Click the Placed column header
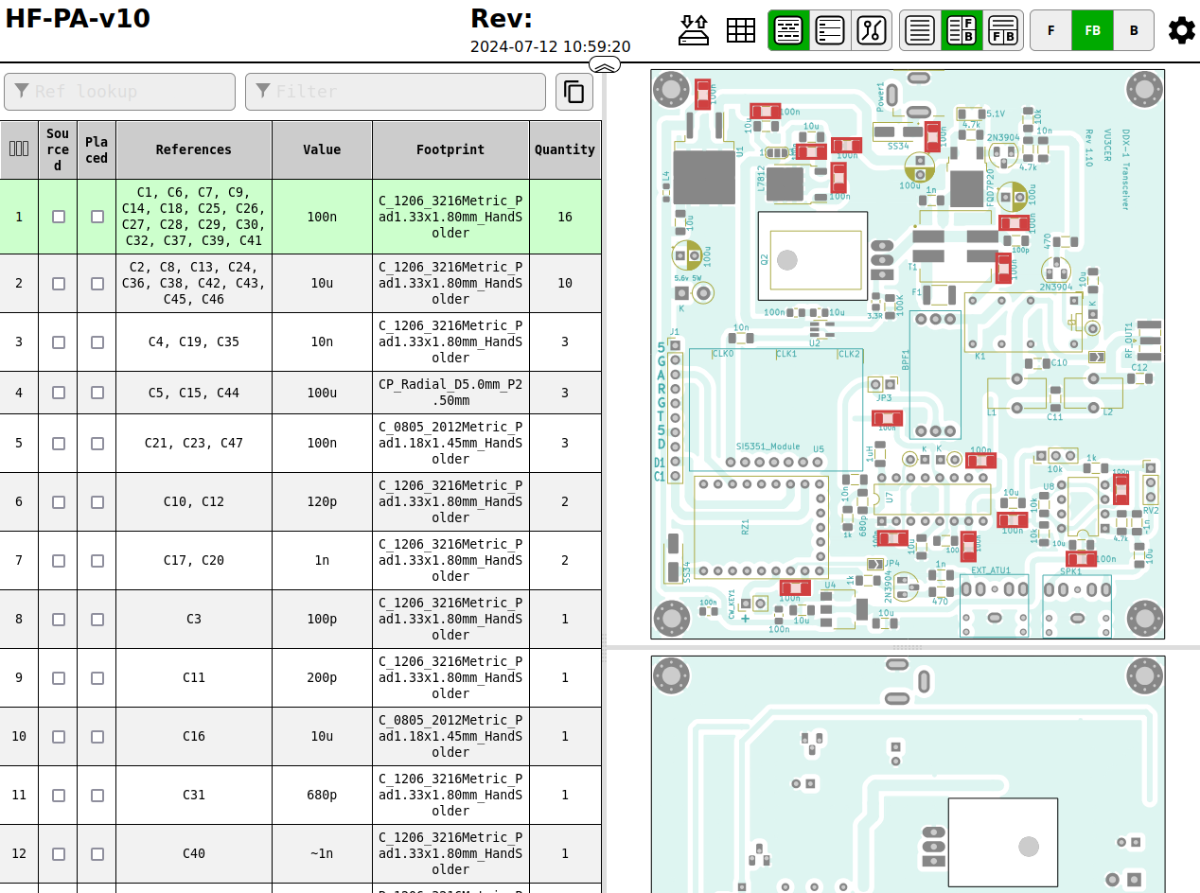Screen dimensions: 1200x893 coord(96,150)
